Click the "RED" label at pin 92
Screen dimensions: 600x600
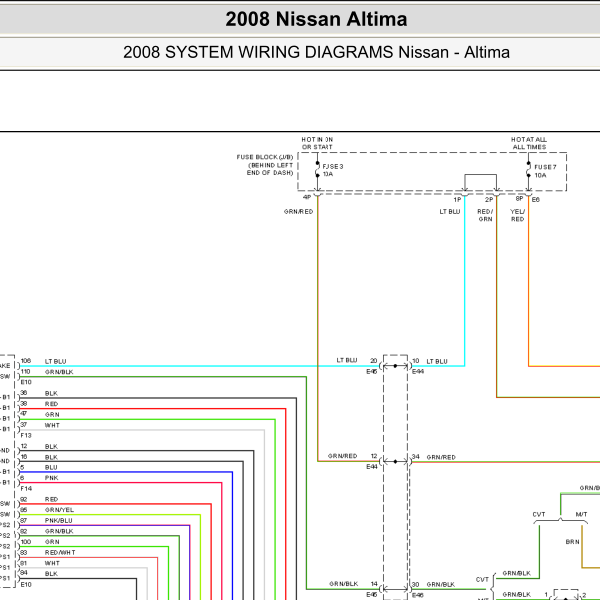pos(51,499)
